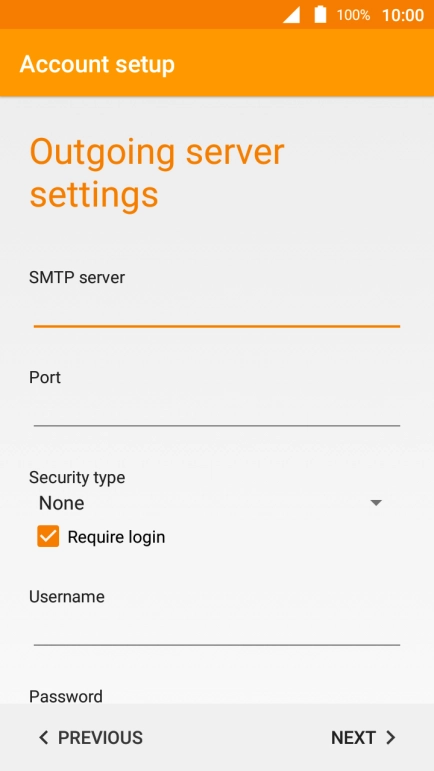Tap the Password field label
The width and height of the screenshot is (434, 771).
coord(66,696)
